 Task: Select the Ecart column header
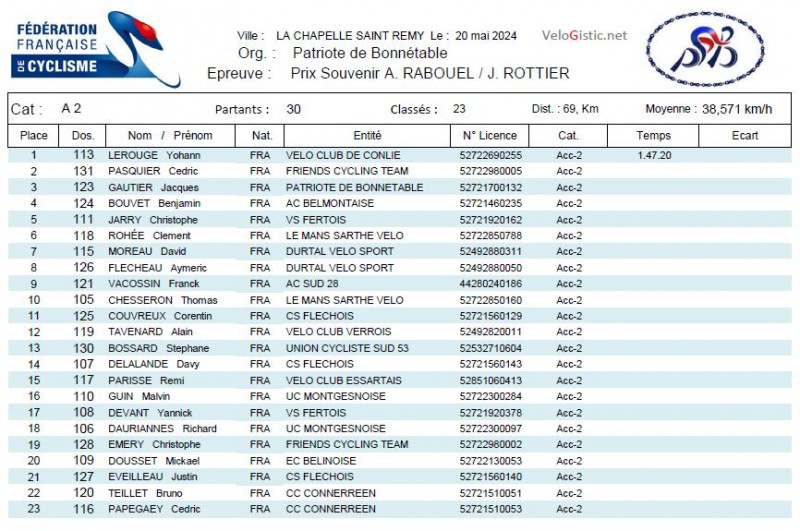[745, 135]
